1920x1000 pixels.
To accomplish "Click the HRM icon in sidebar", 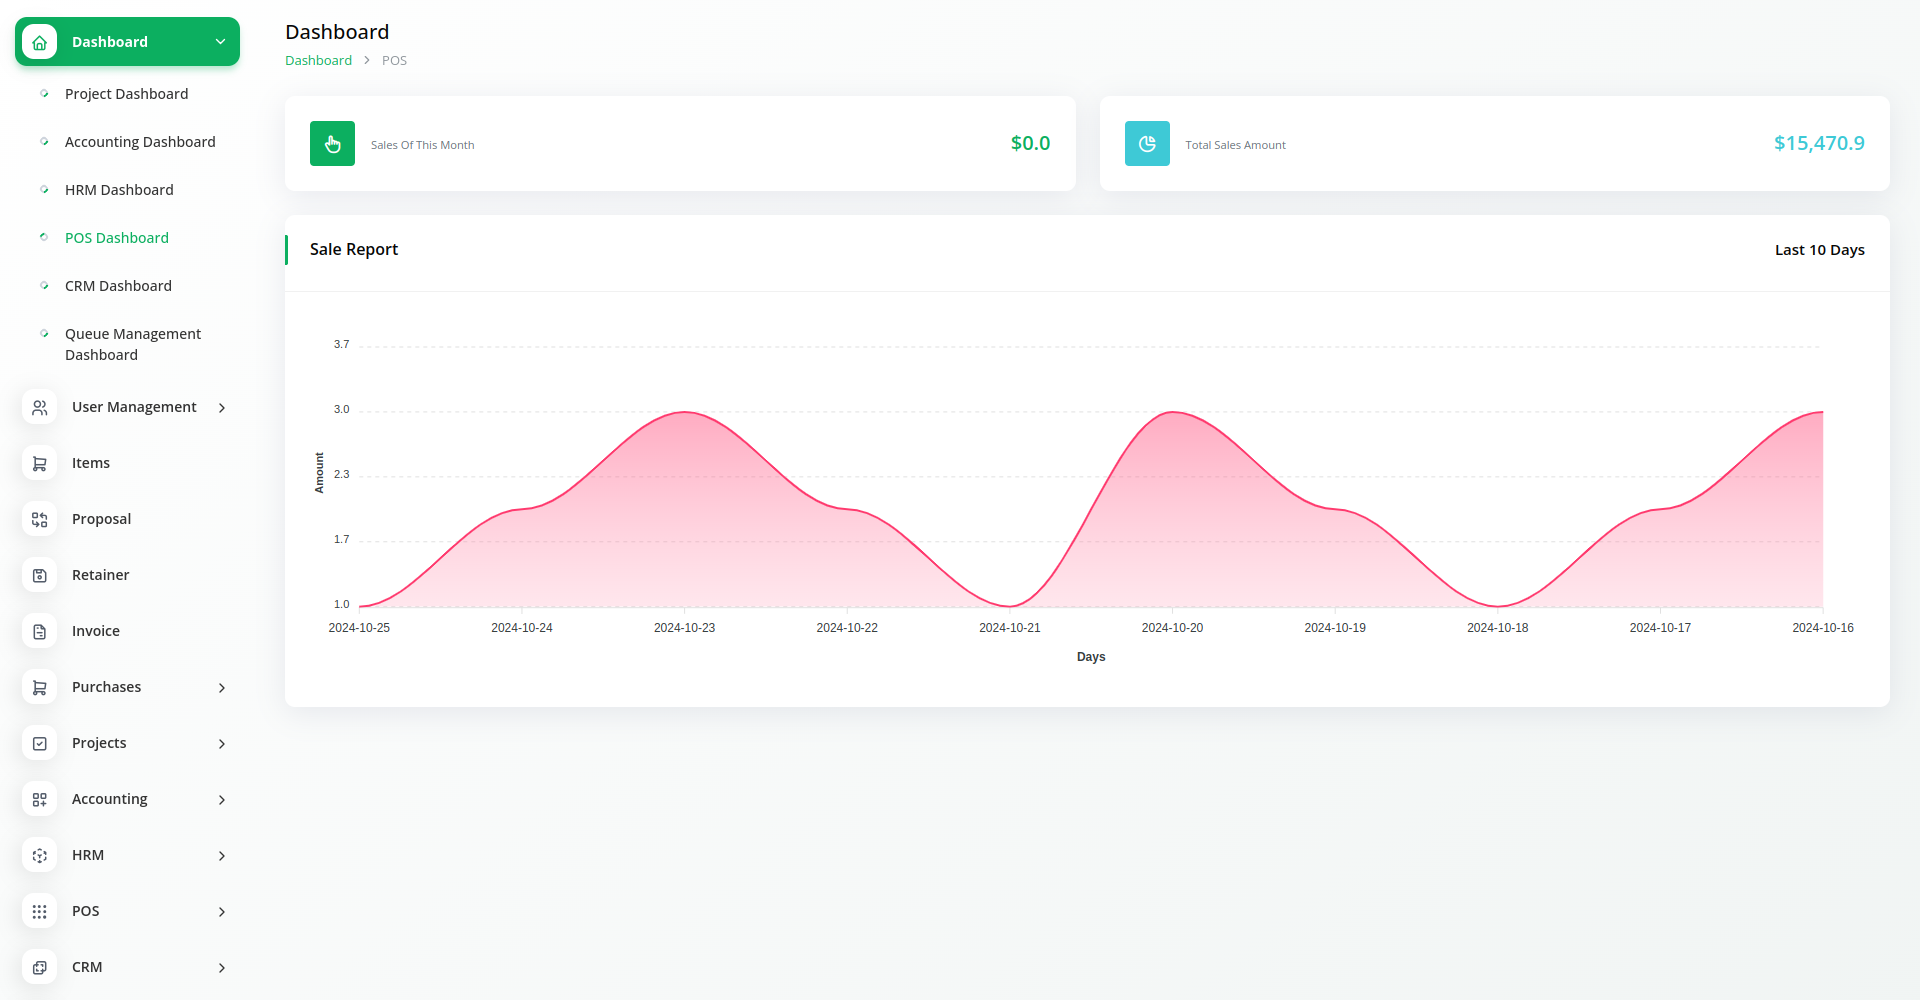I will (39, 856).
